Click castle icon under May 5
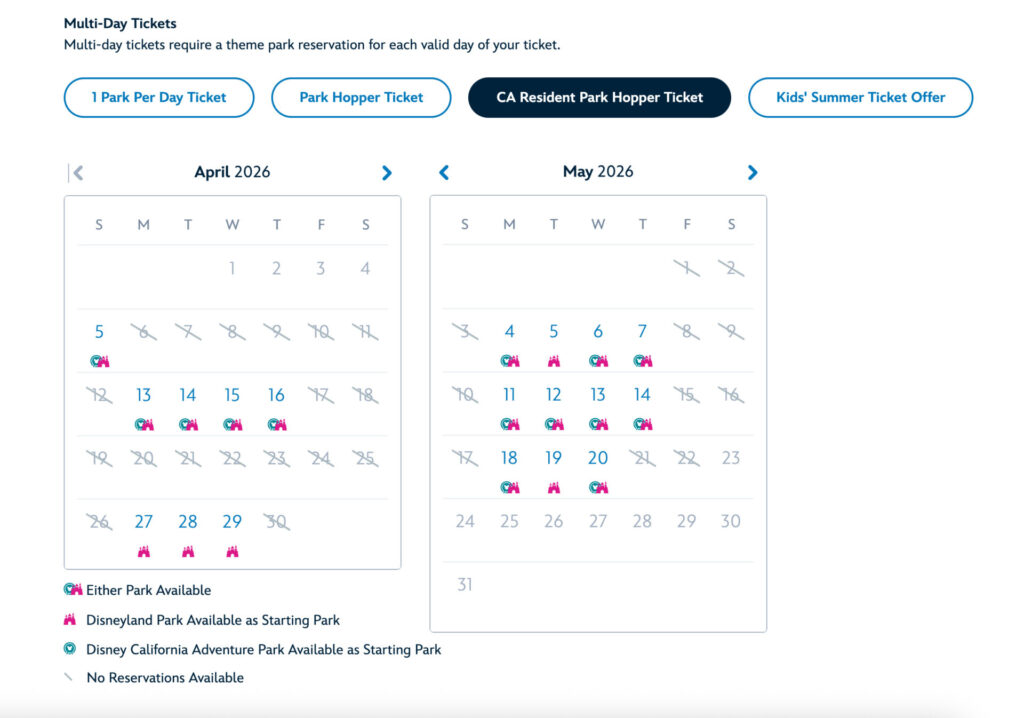 click(554, 361)
